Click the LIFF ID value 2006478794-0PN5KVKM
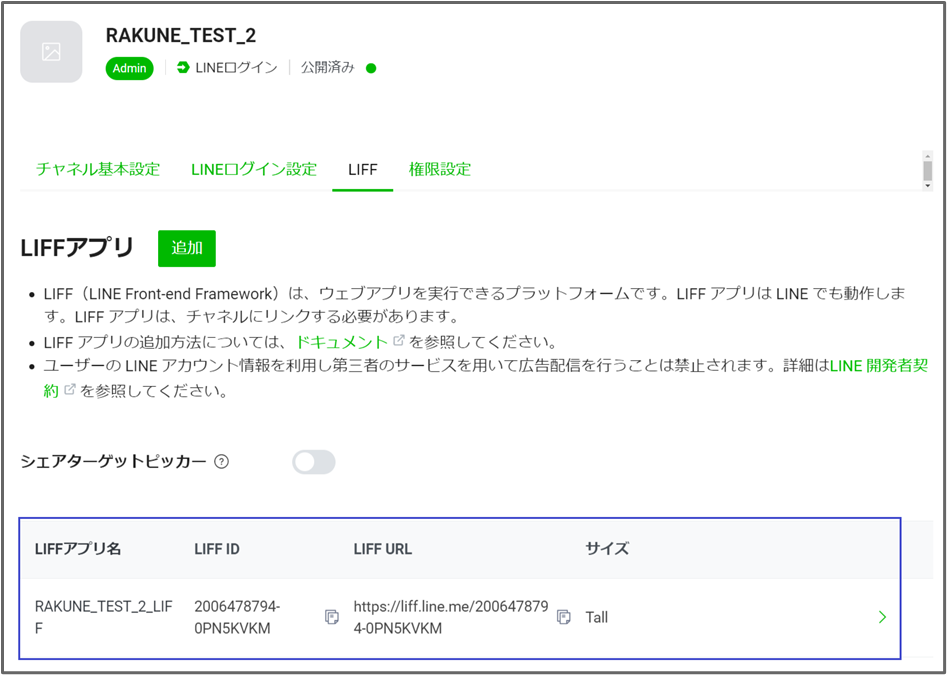Viewport: 947px width, 675px height. coord(236,617)
